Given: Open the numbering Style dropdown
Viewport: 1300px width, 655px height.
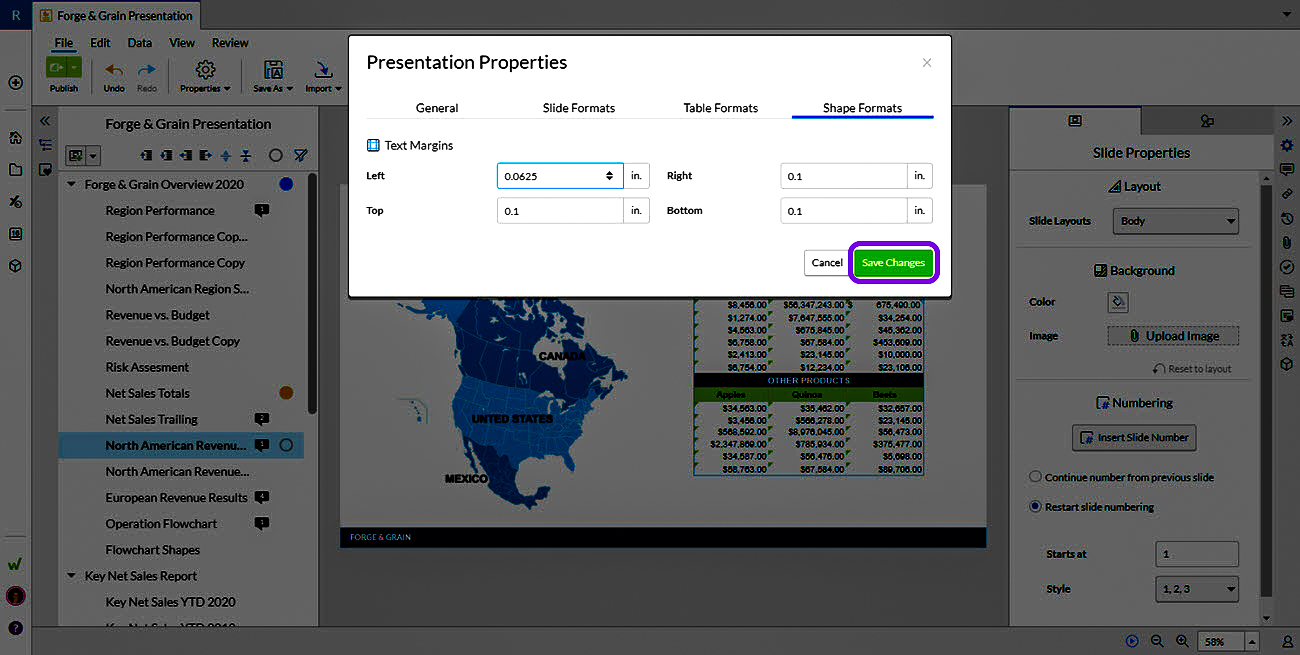Looking at the screenshot, I should coord(1196,589).
